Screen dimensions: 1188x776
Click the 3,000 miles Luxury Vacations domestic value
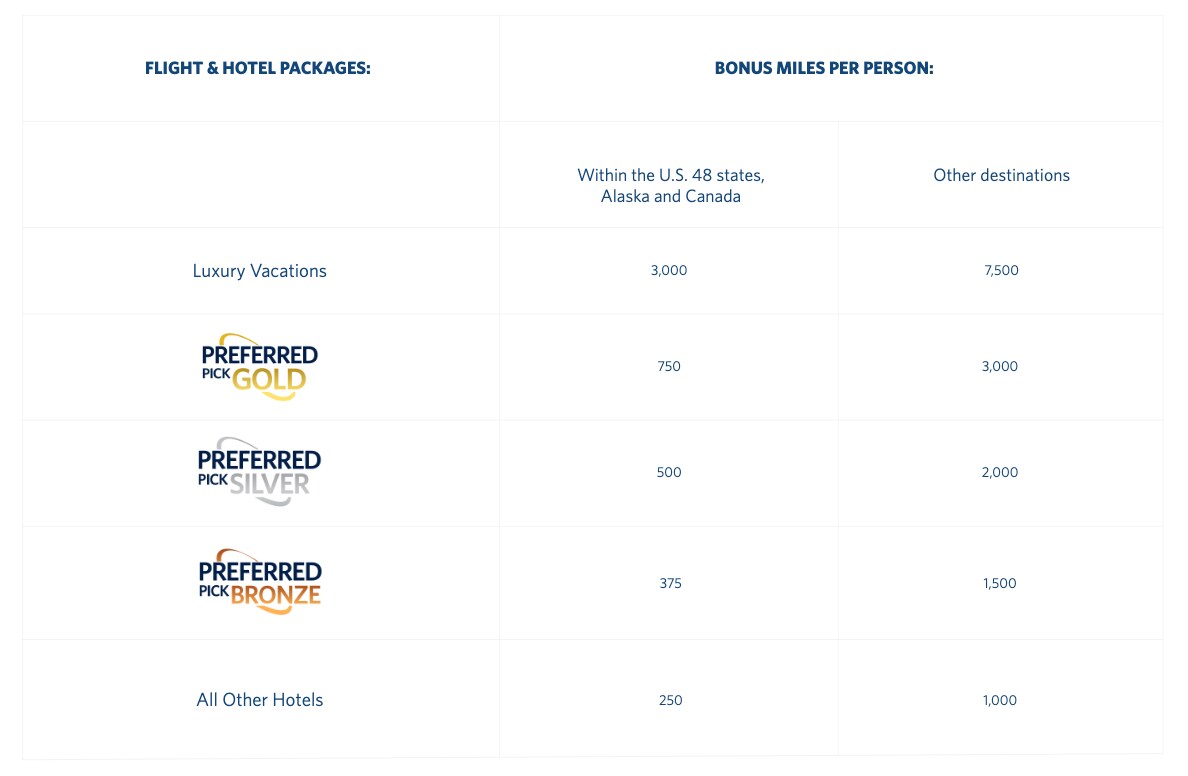[x=669, y=270]
